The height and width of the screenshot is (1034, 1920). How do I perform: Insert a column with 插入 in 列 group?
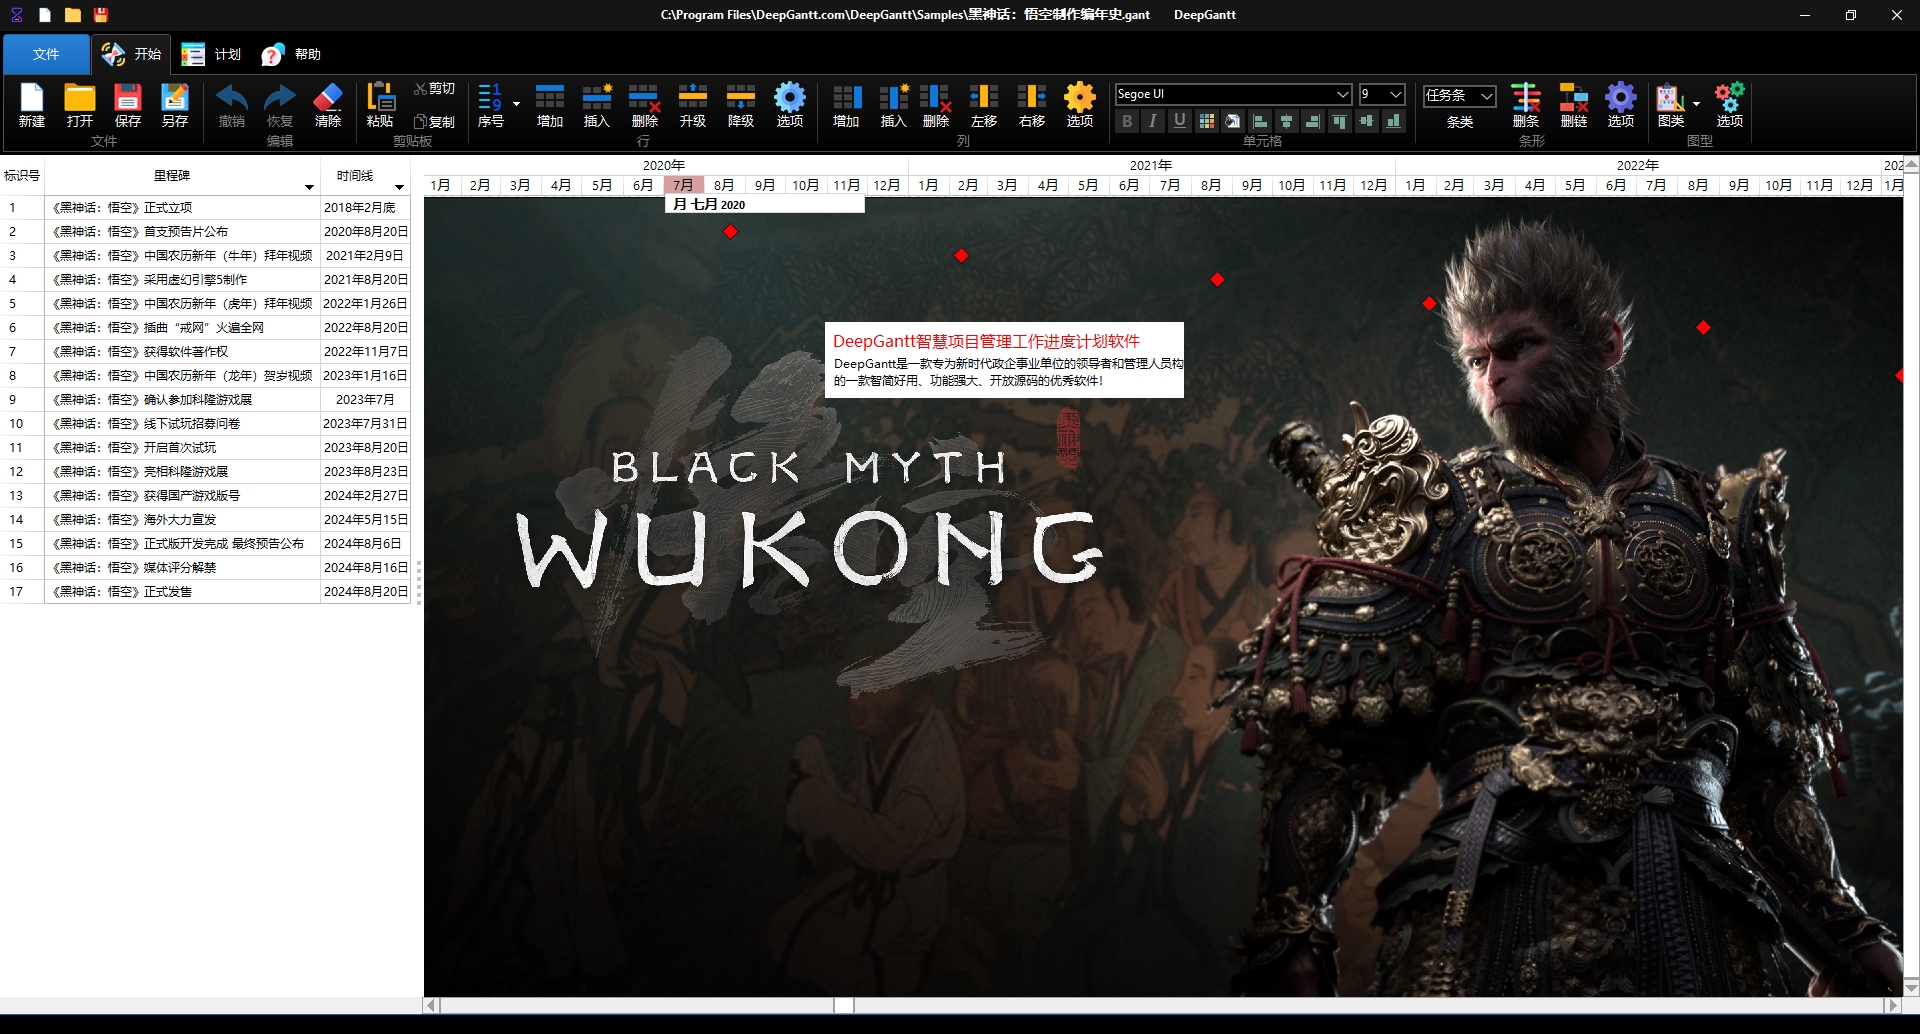click(893, 105)
